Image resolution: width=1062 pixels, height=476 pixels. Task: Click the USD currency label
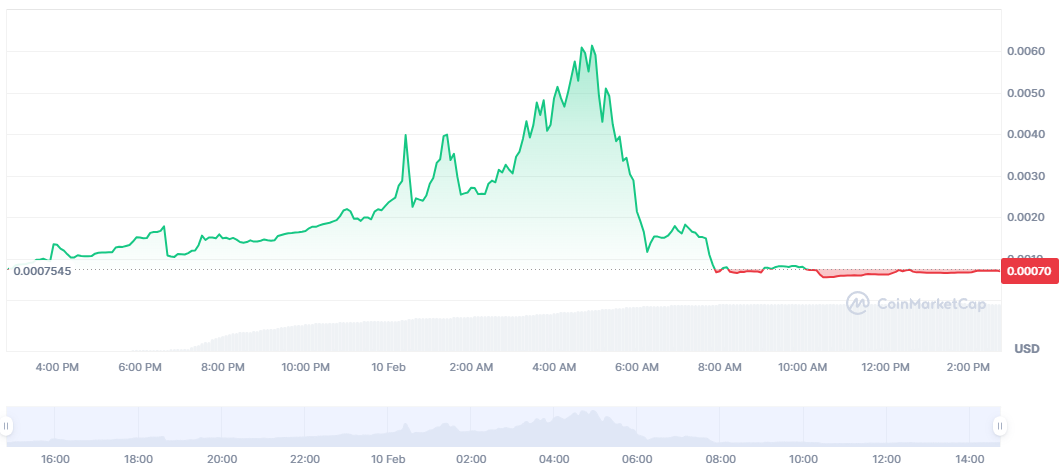pyautogui.click(x=1027, y=349)
